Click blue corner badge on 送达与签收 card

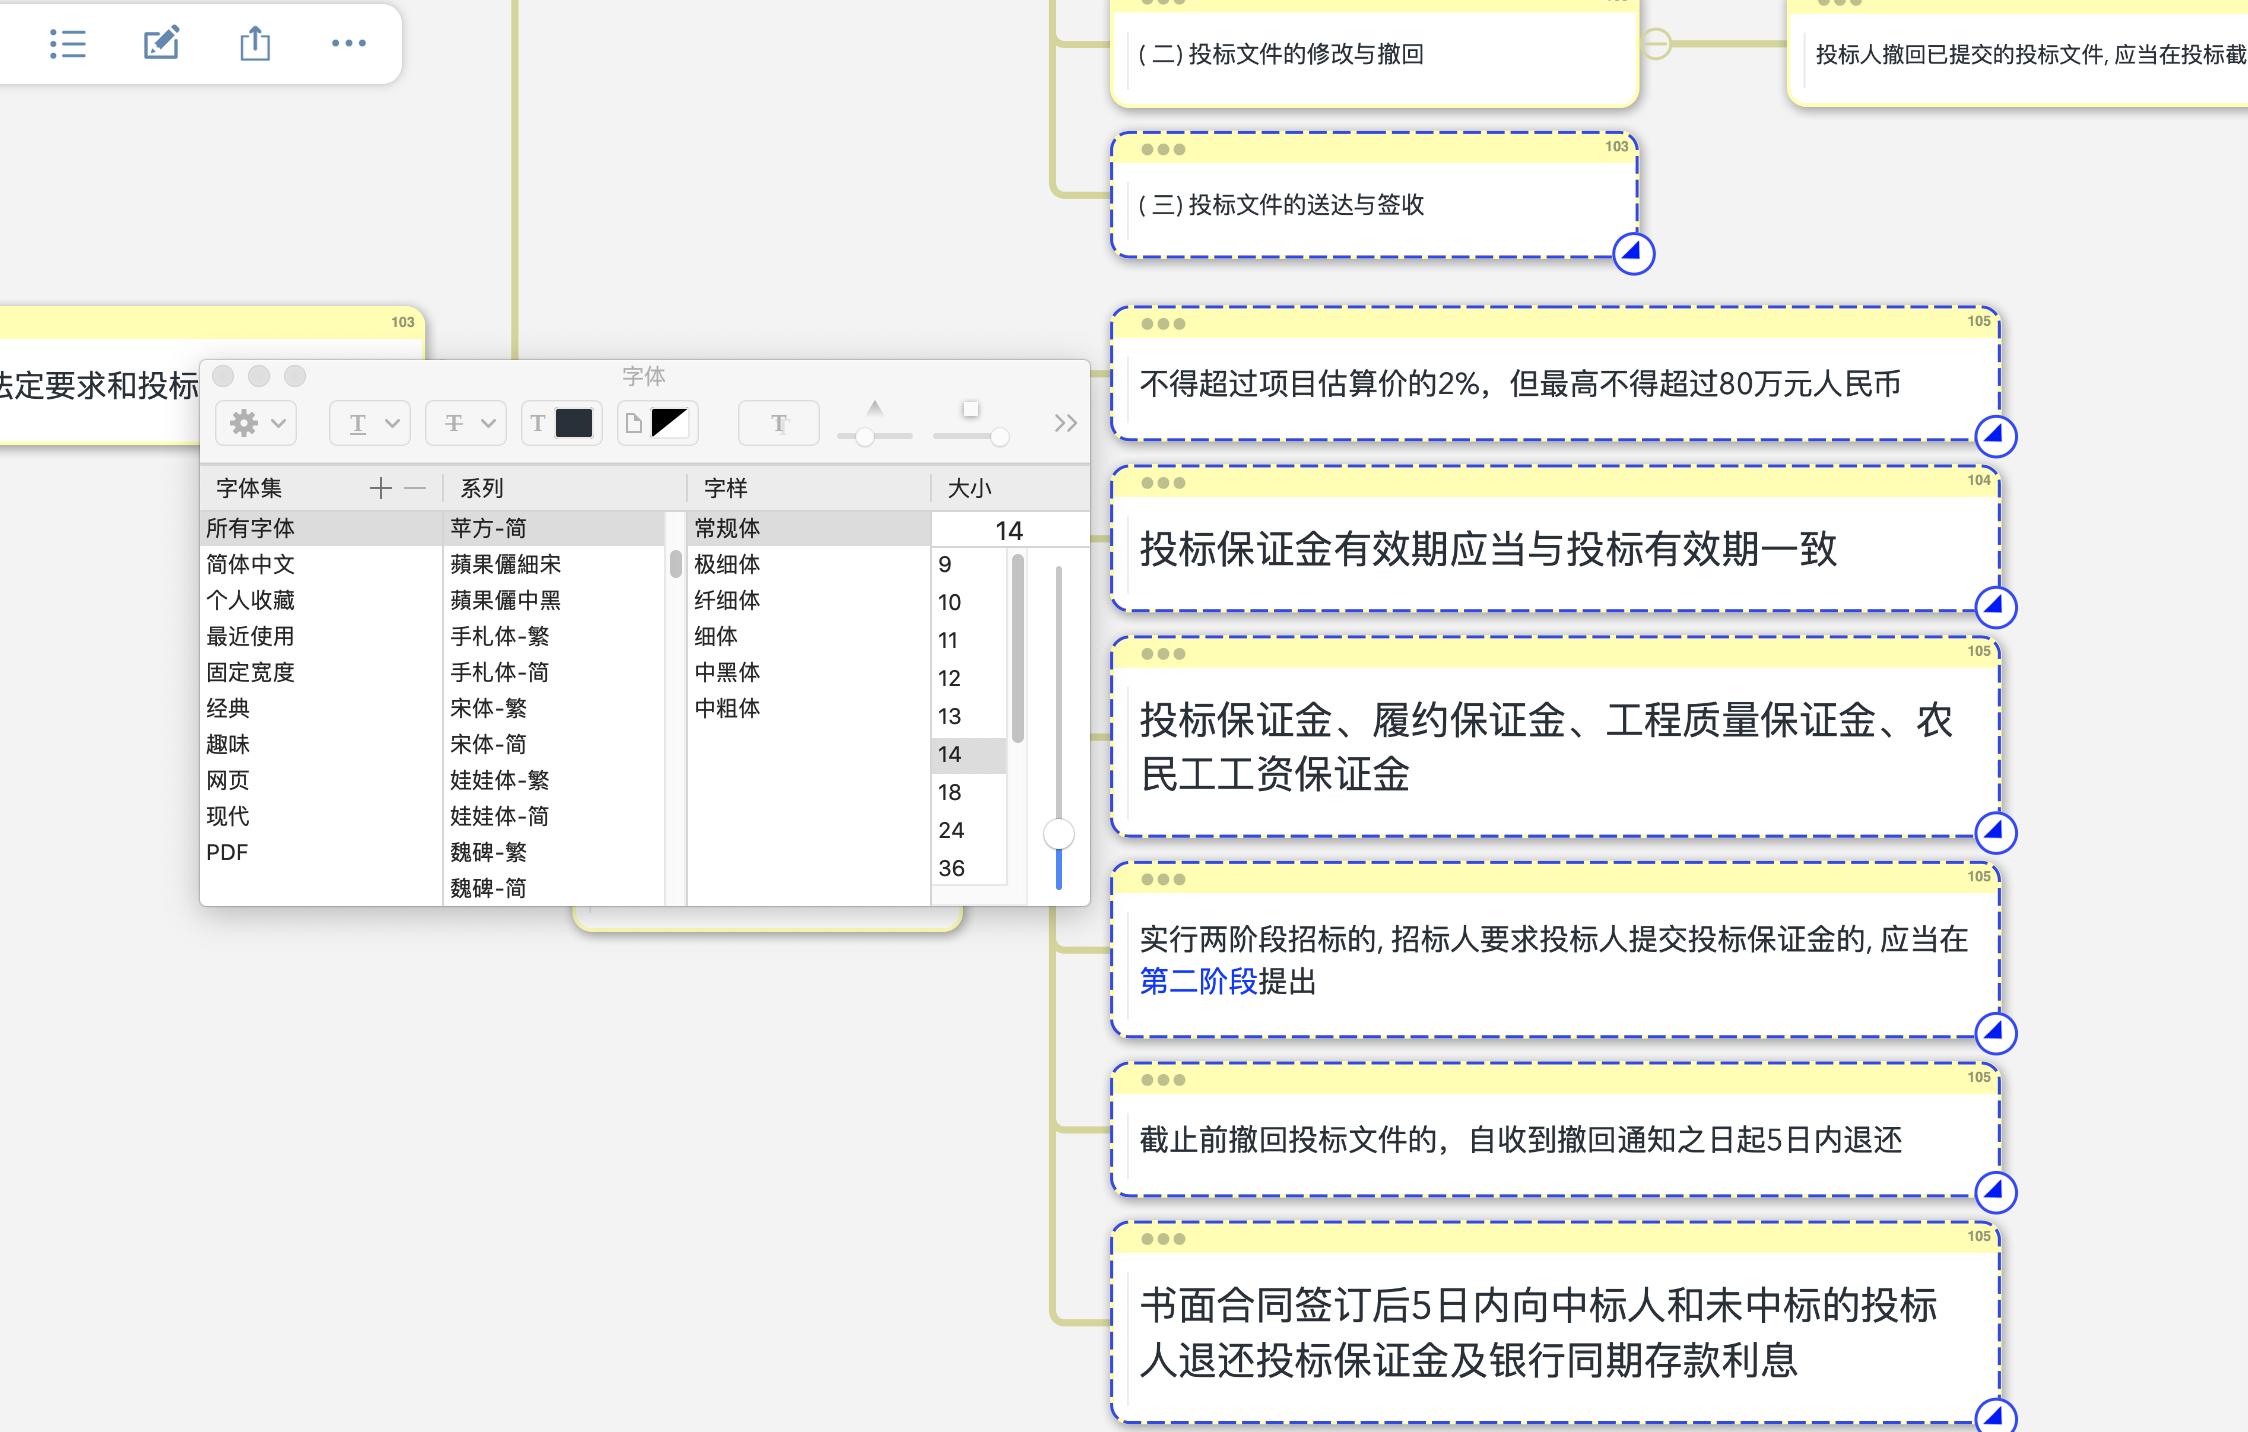click(1634, 253)
